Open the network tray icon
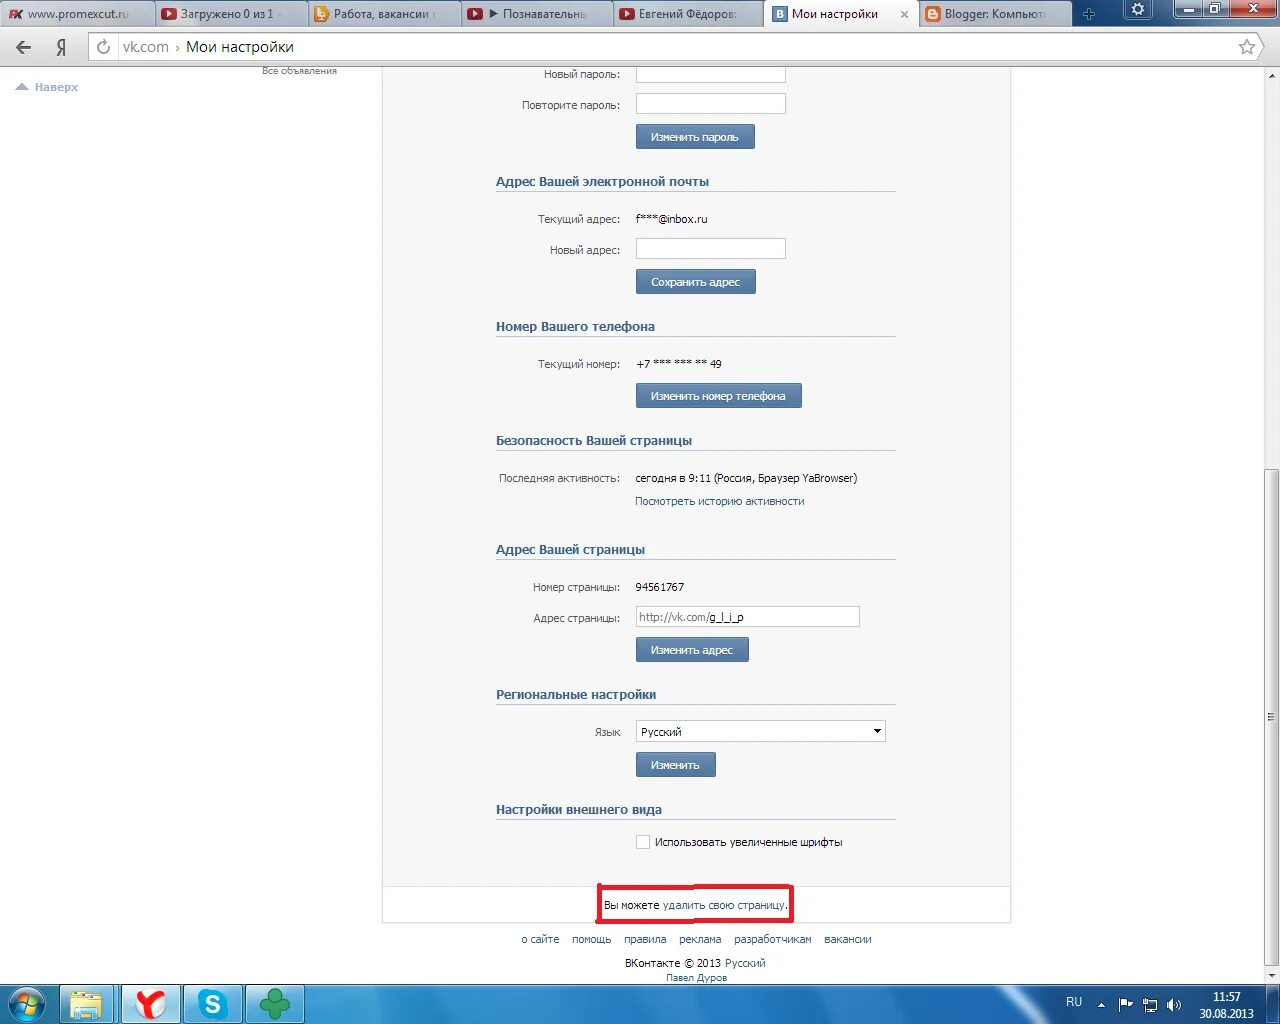The width and height of the screenshot is (1280, 1024). coord(1150,1005)
